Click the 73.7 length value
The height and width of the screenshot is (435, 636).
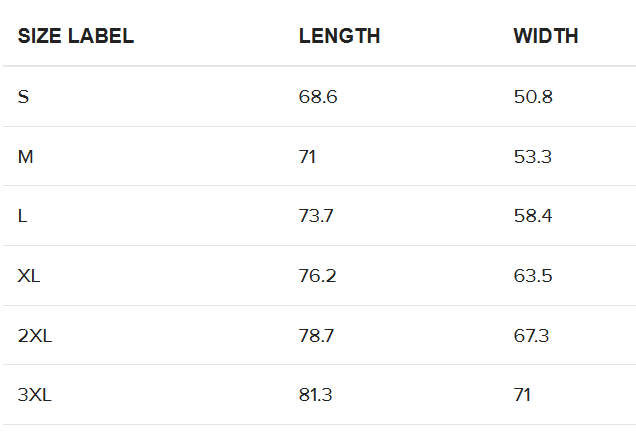[316, 215]
